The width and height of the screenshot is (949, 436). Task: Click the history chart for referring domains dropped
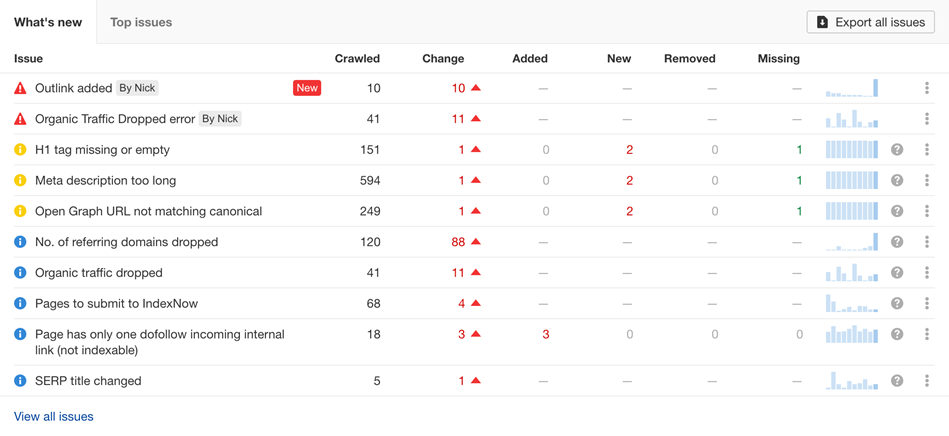[852, 242]
